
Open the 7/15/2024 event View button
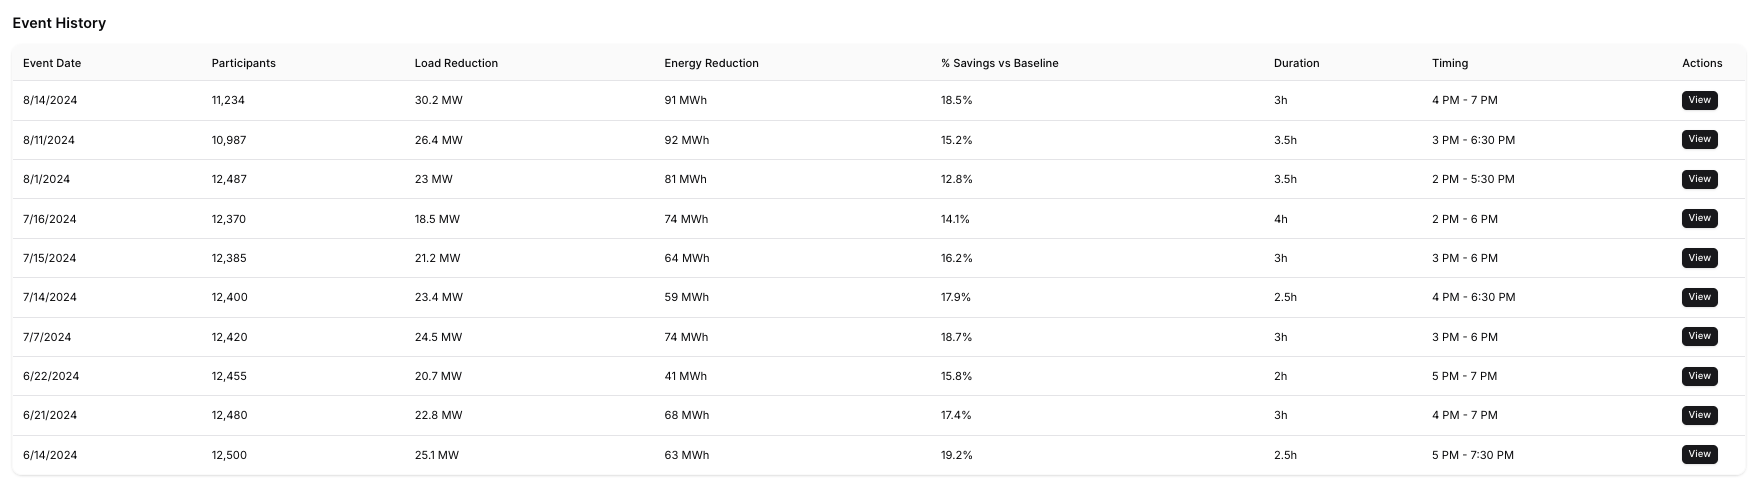click(x=1699, y=258)
